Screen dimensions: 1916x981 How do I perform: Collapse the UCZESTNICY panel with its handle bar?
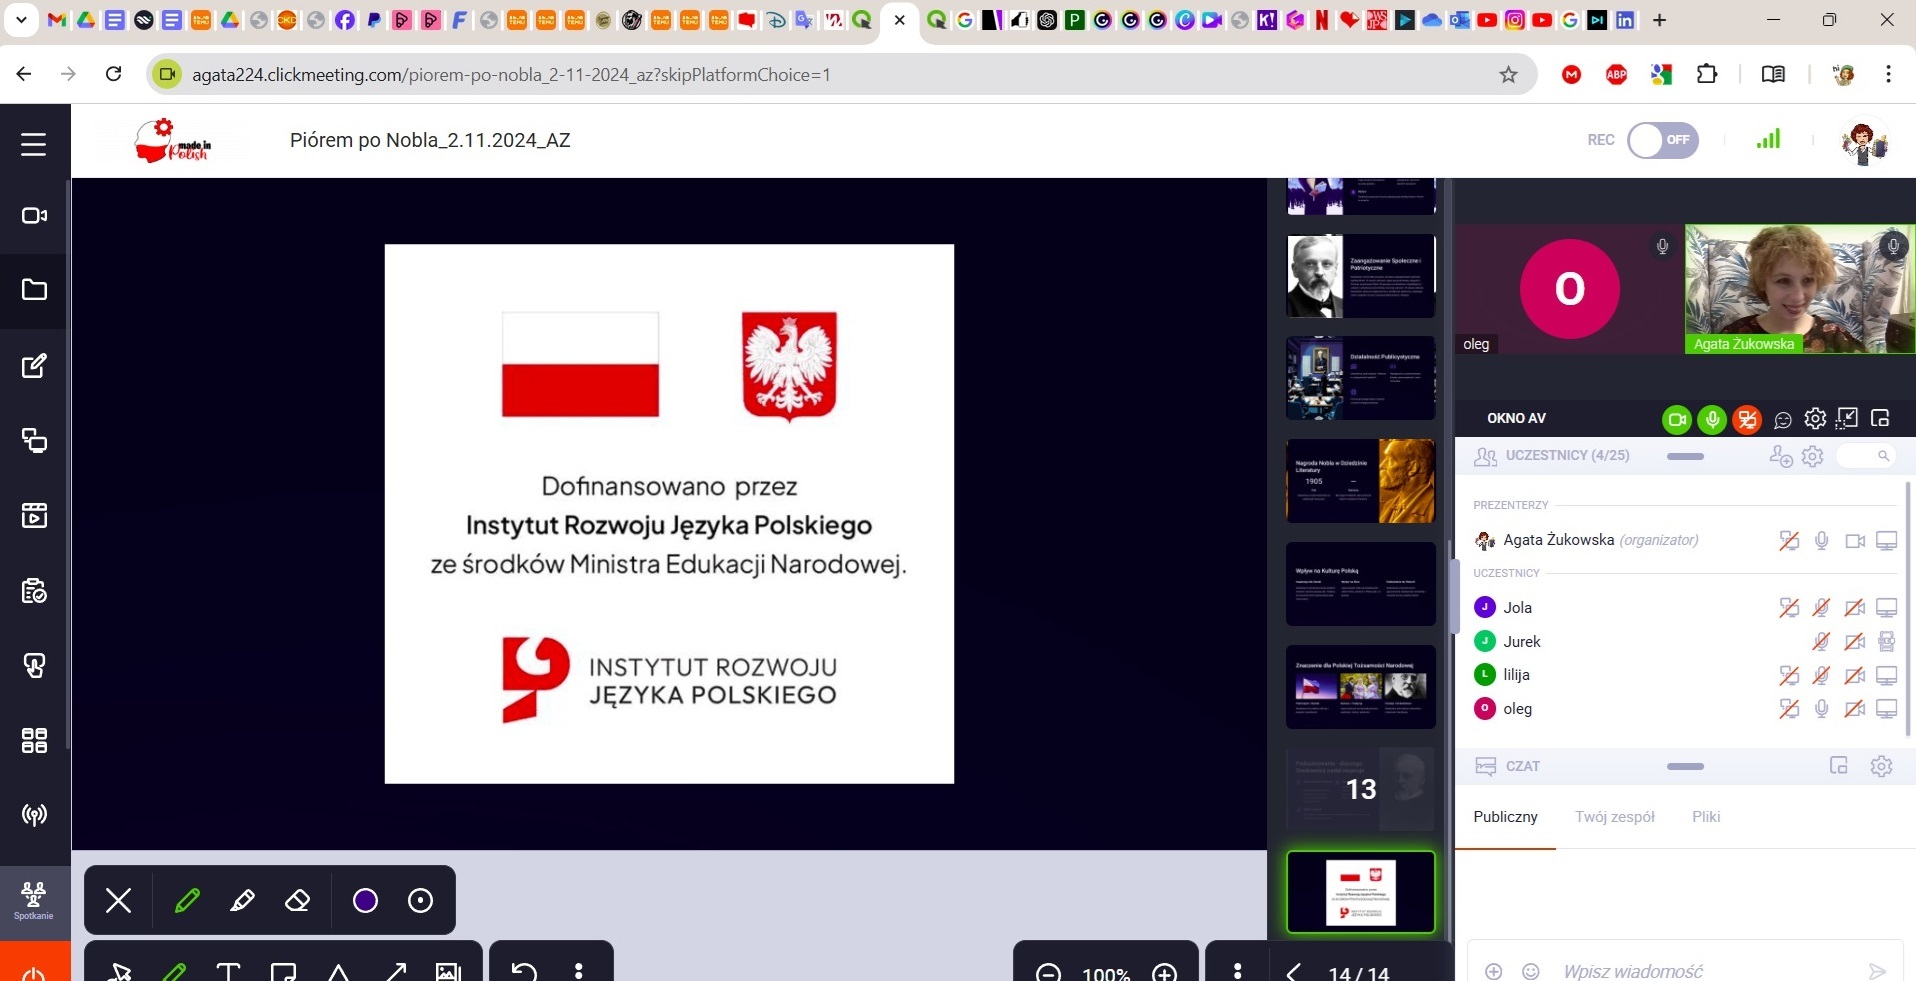pyautogui.click(x=1685, y=456)
